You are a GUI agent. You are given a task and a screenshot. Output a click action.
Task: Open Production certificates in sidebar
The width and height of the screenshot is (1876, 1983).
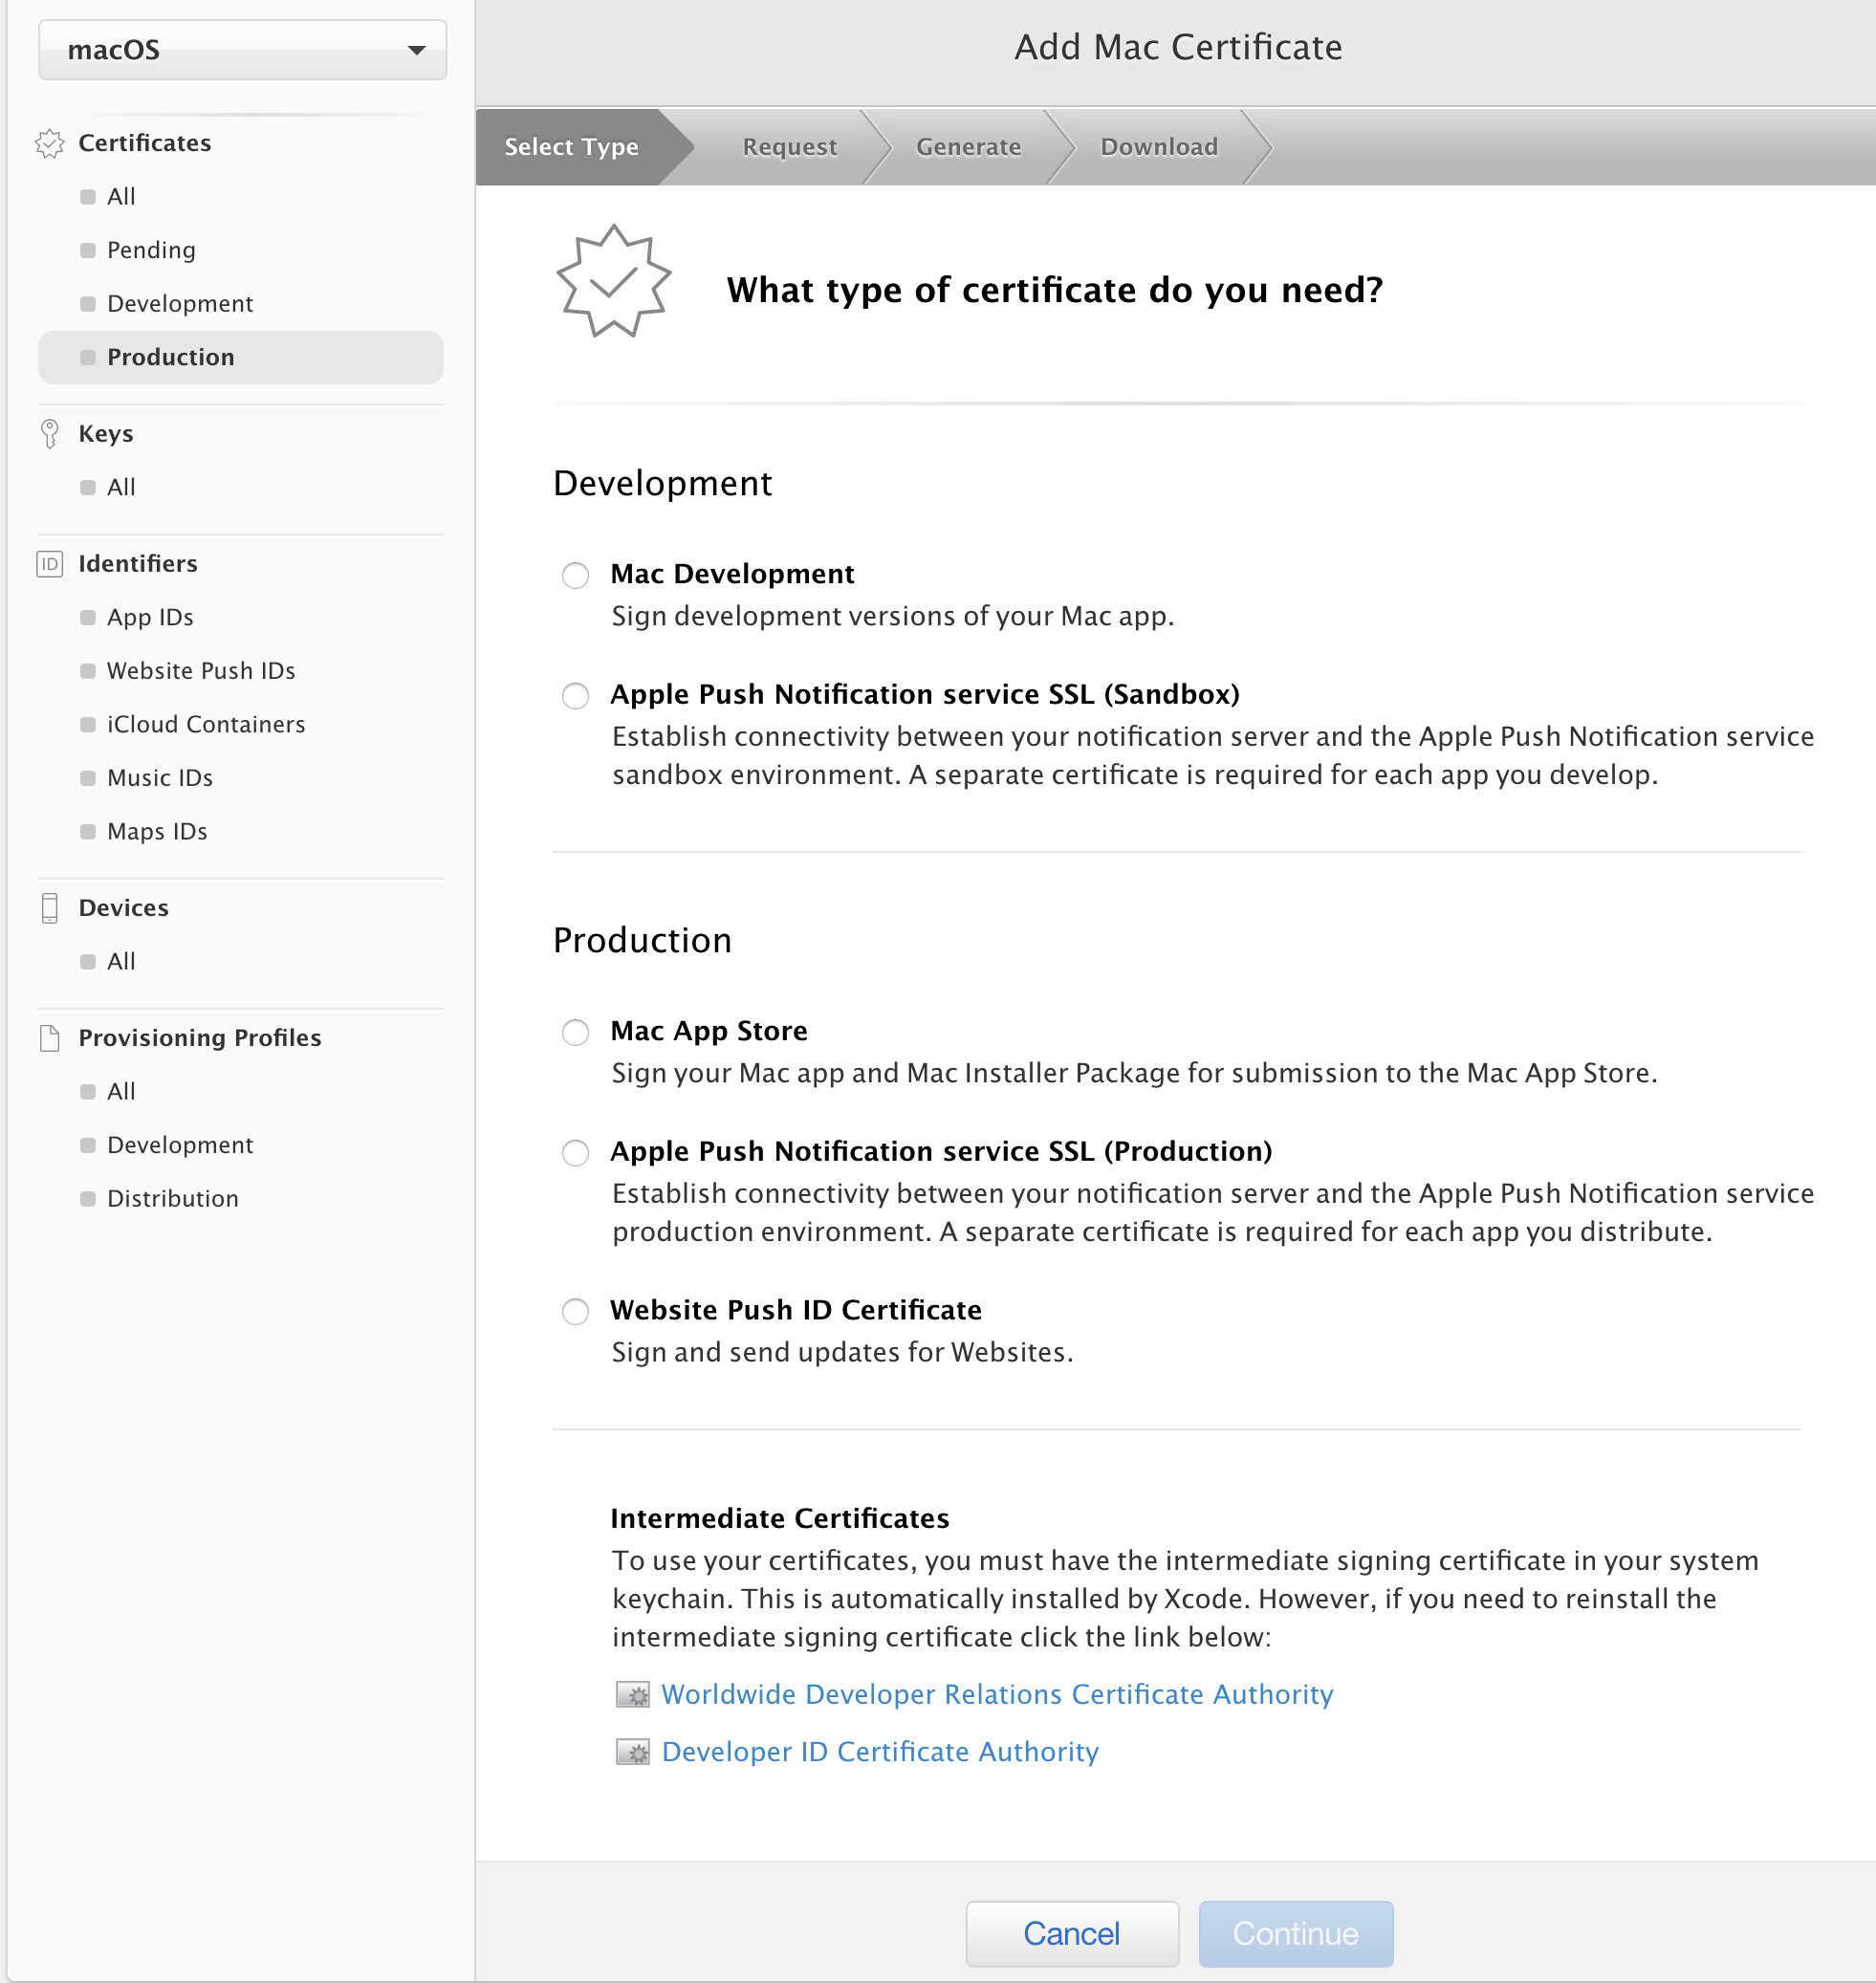[241, 358]
